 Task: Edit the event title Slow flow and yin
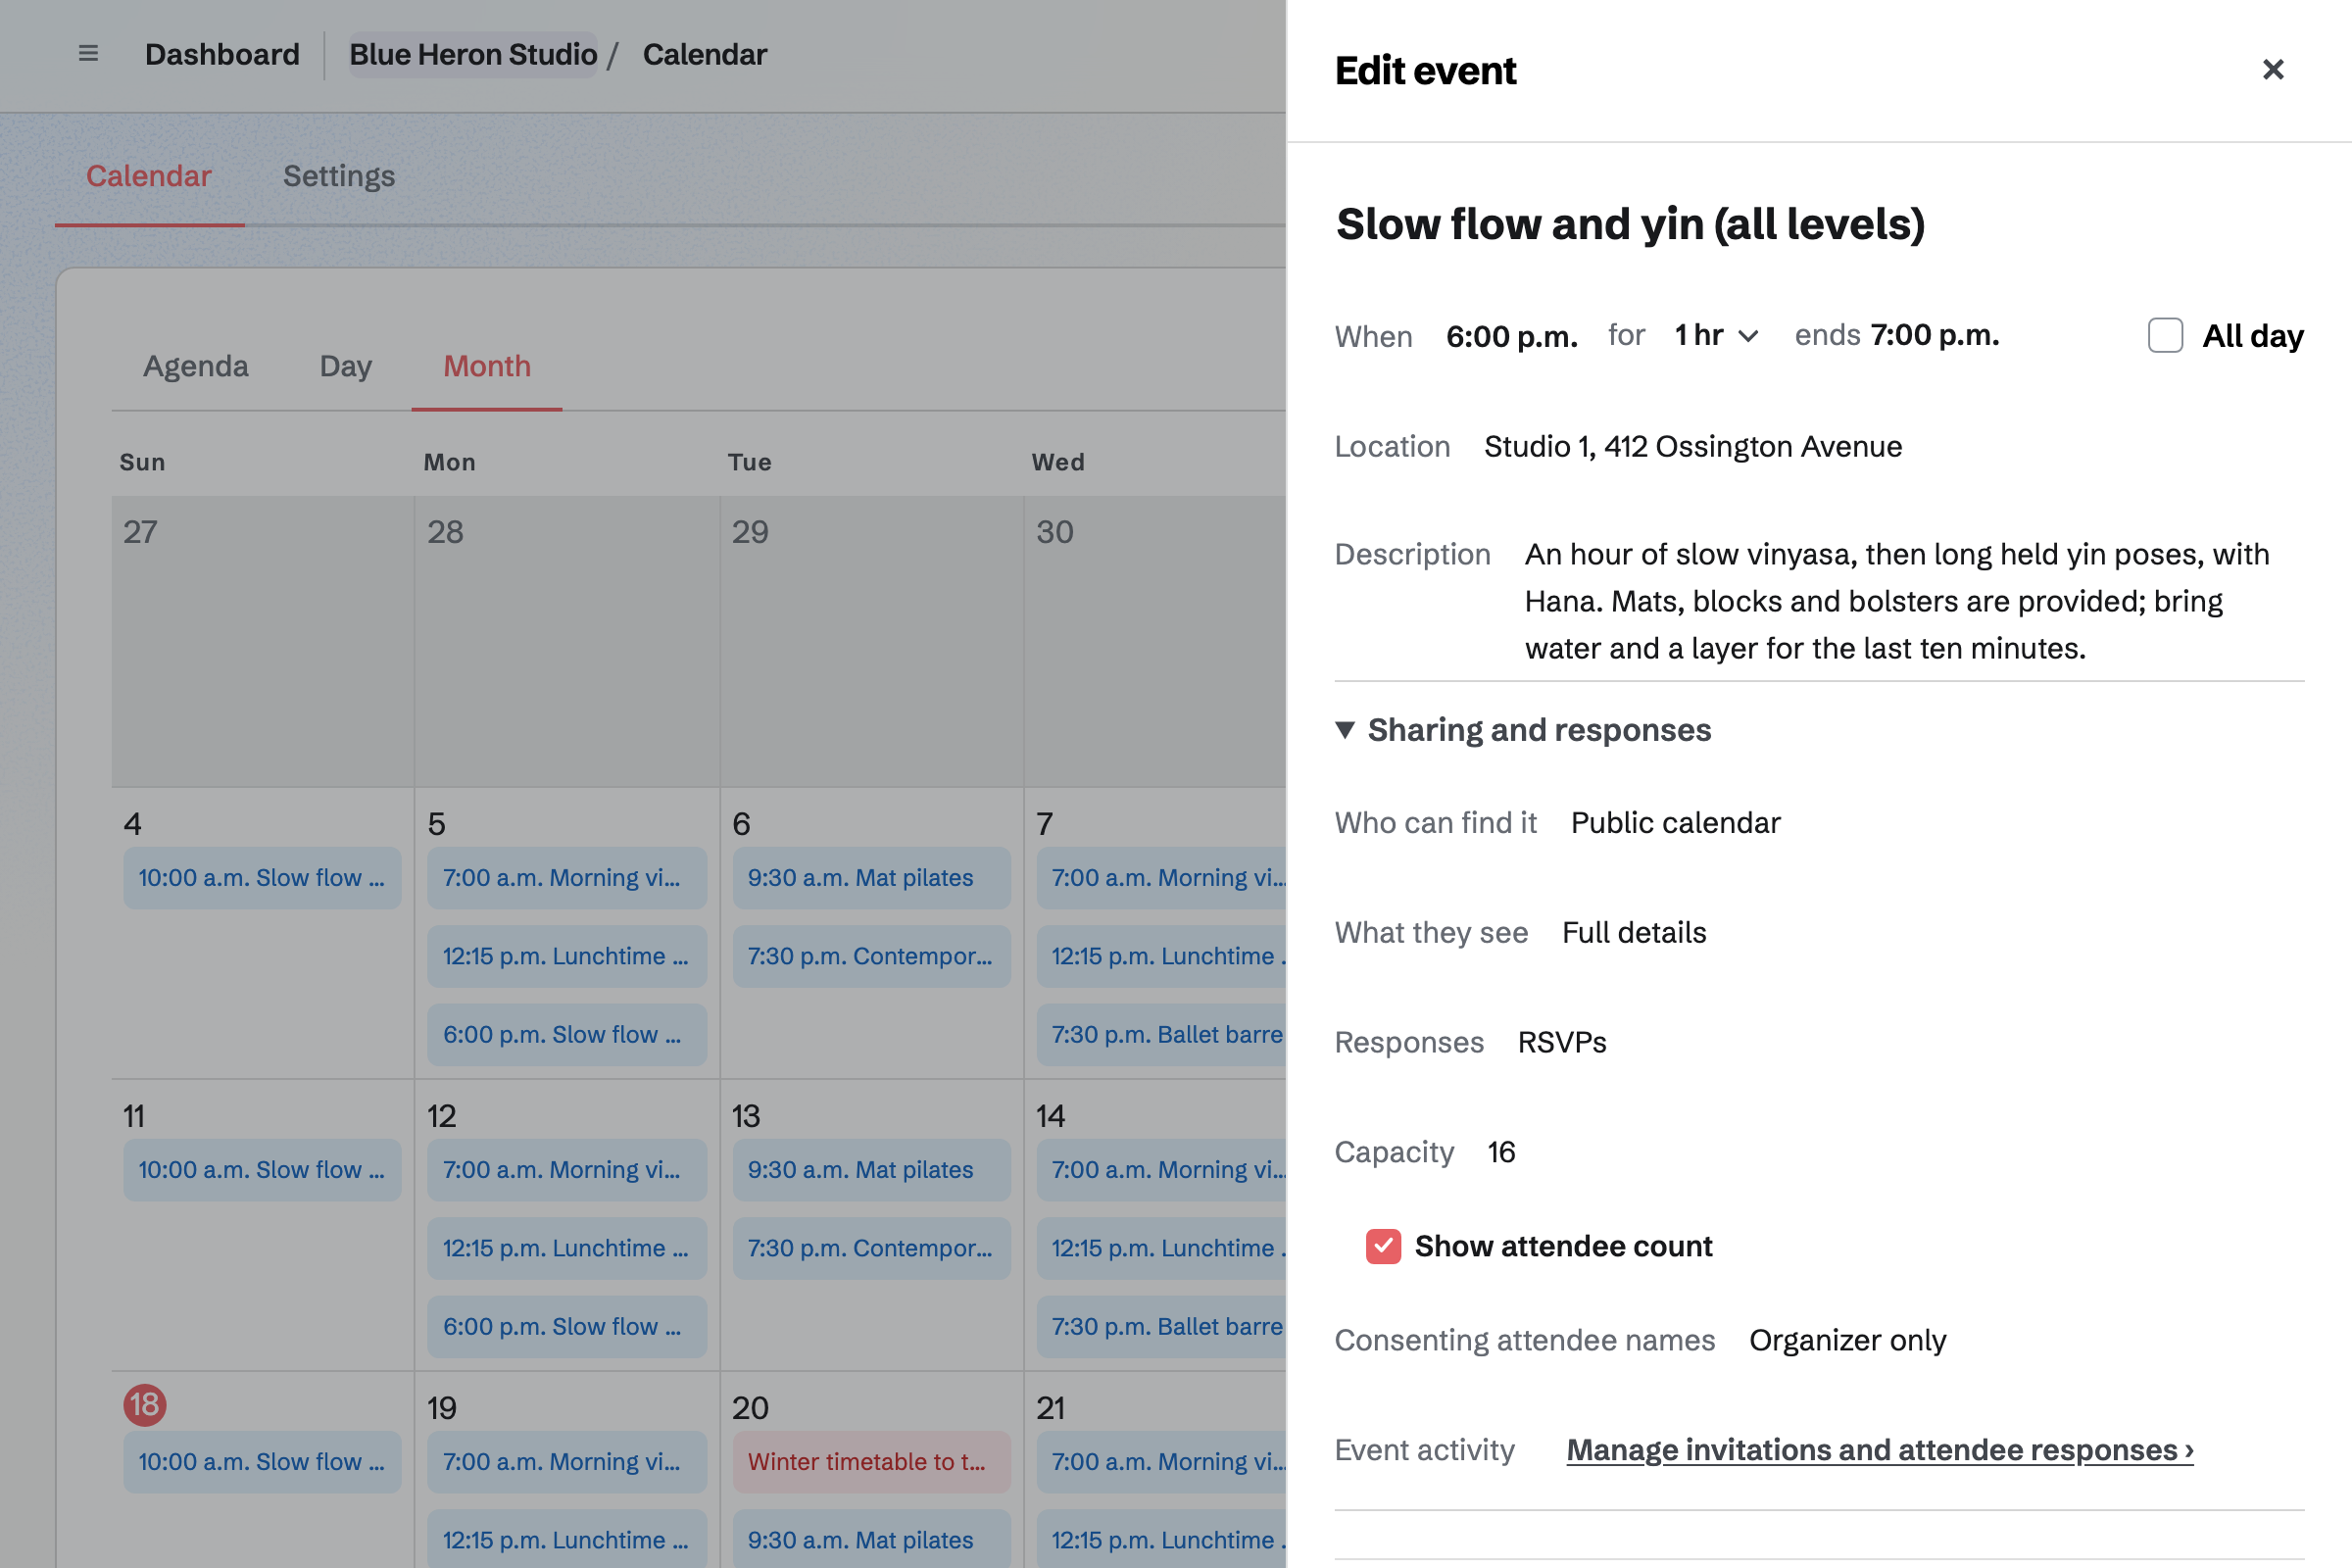point(1630,224)
